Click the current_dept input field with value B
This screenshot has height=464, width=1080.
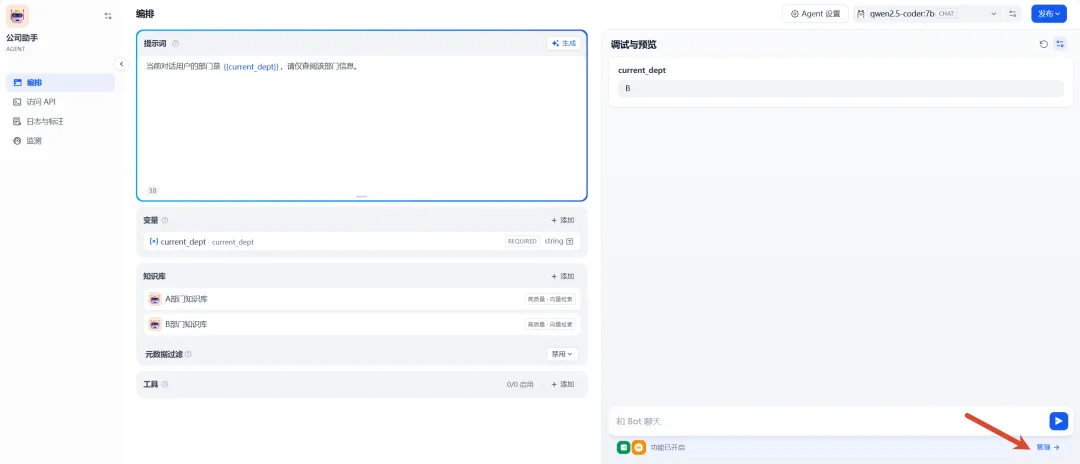[840, 89]
